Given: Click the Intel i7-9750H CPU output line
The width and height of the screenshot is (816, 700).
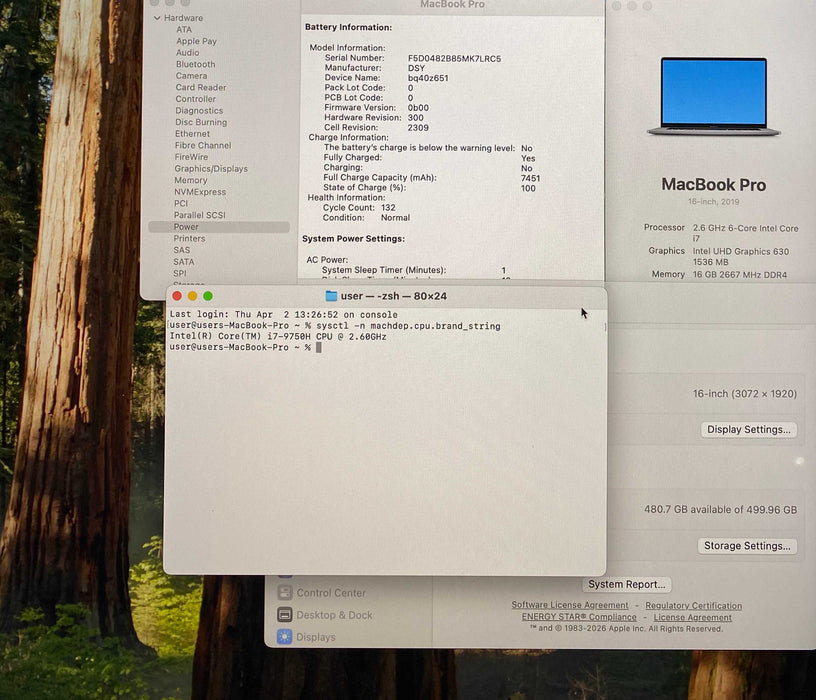Looking at the screenshot, I should (278, 337).
